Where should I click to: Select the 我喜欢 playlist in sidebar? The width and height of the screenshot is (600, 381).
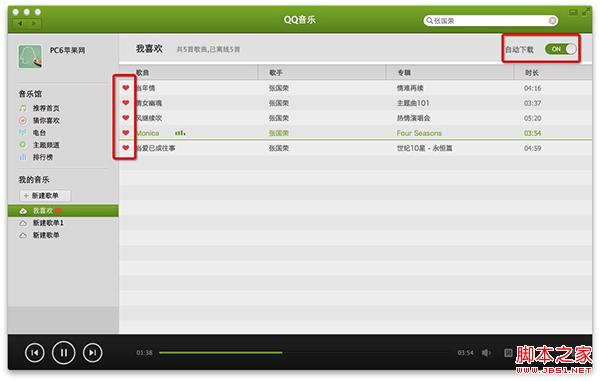tap(63, 211)
